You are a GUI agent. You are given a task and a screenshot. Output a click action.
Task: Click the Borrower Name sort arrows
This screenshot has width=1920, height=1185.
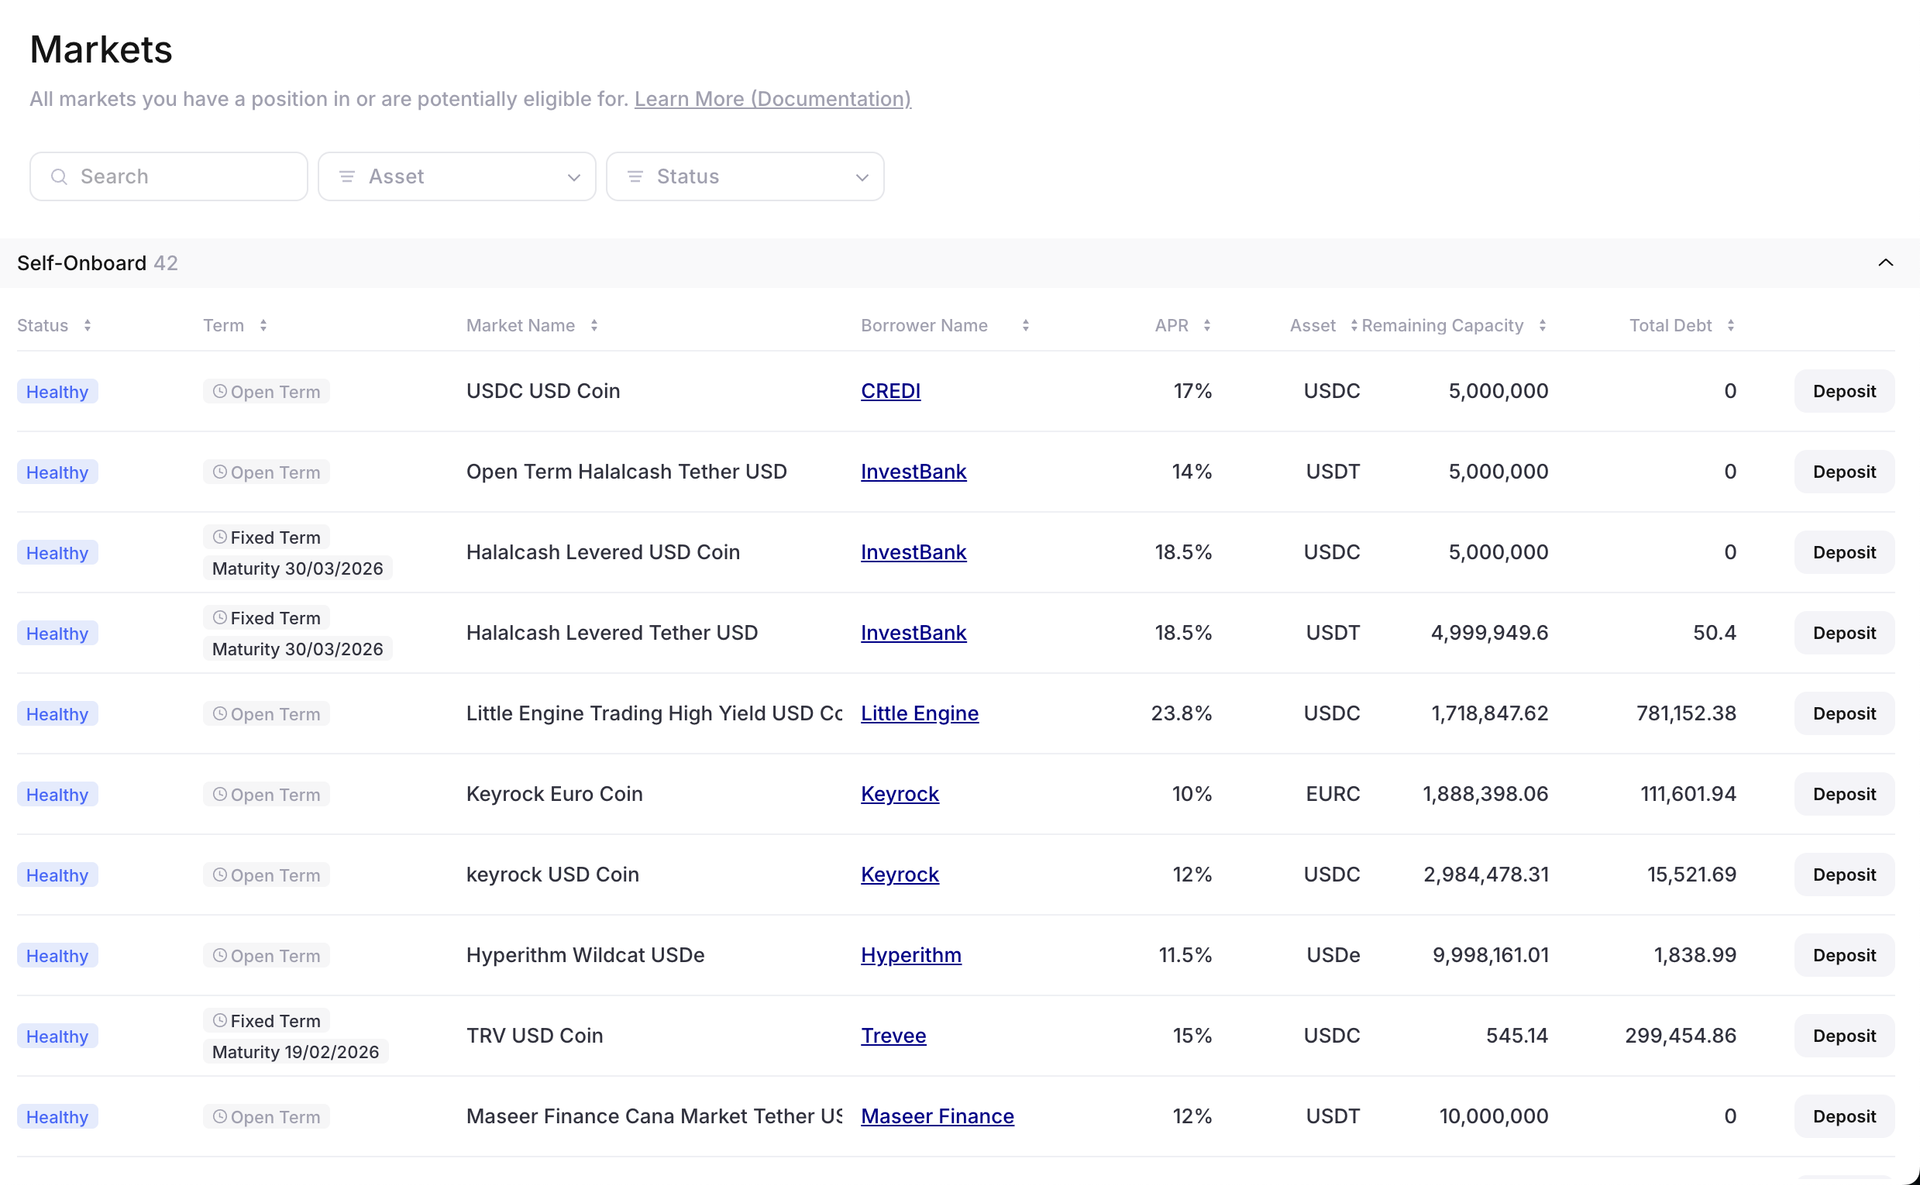1026,325
